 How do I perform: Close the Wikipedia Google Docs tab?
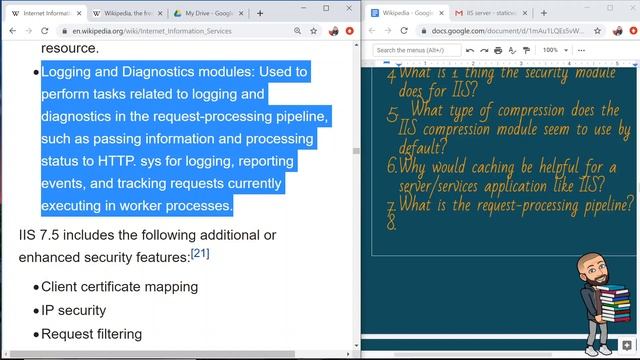tap(441, 13)
